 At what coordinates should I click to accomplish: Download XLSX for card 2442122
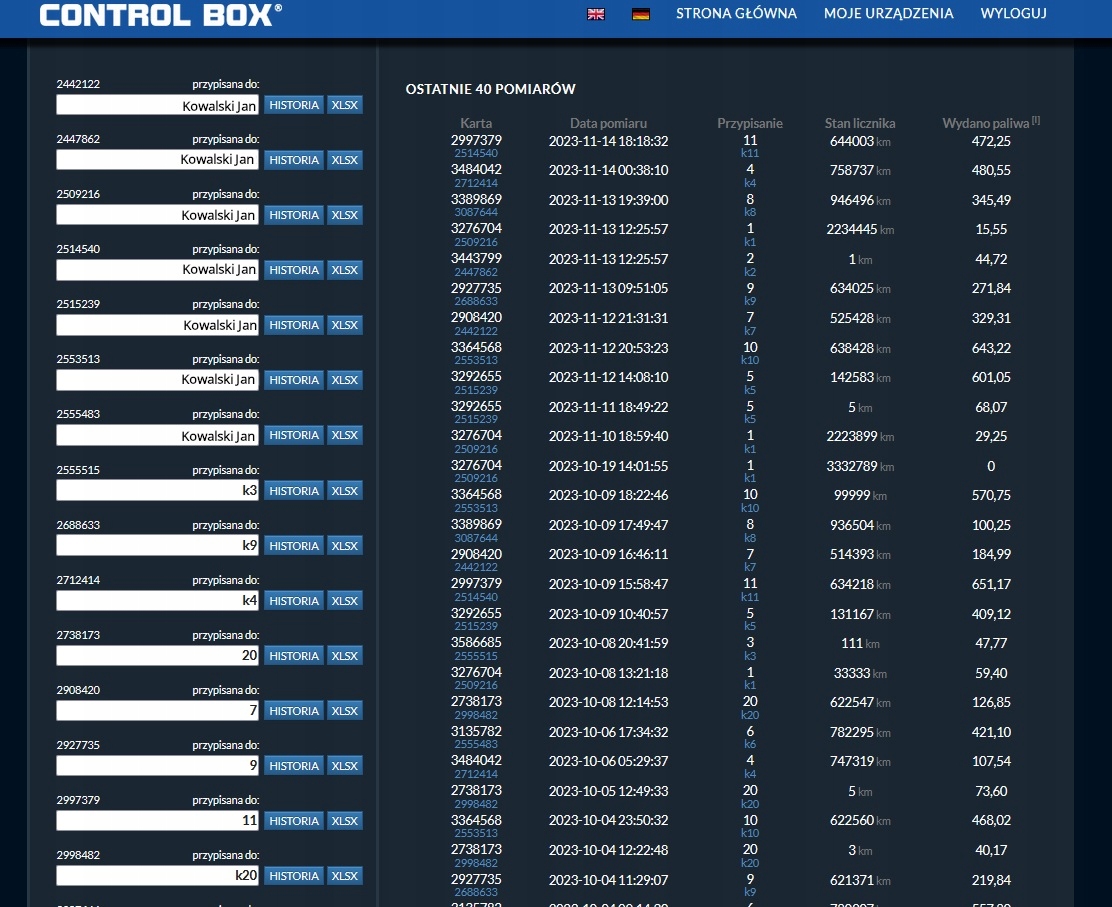[x=345, y=105]
